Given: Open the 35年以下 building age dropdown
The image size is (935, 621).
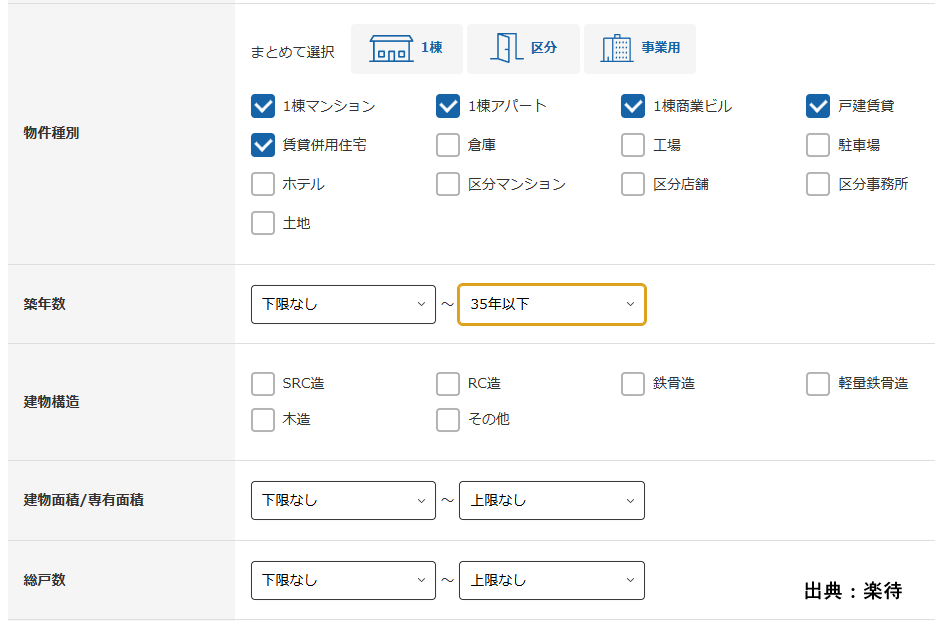Looking at the screenshot, I should (x=552, y=304).
